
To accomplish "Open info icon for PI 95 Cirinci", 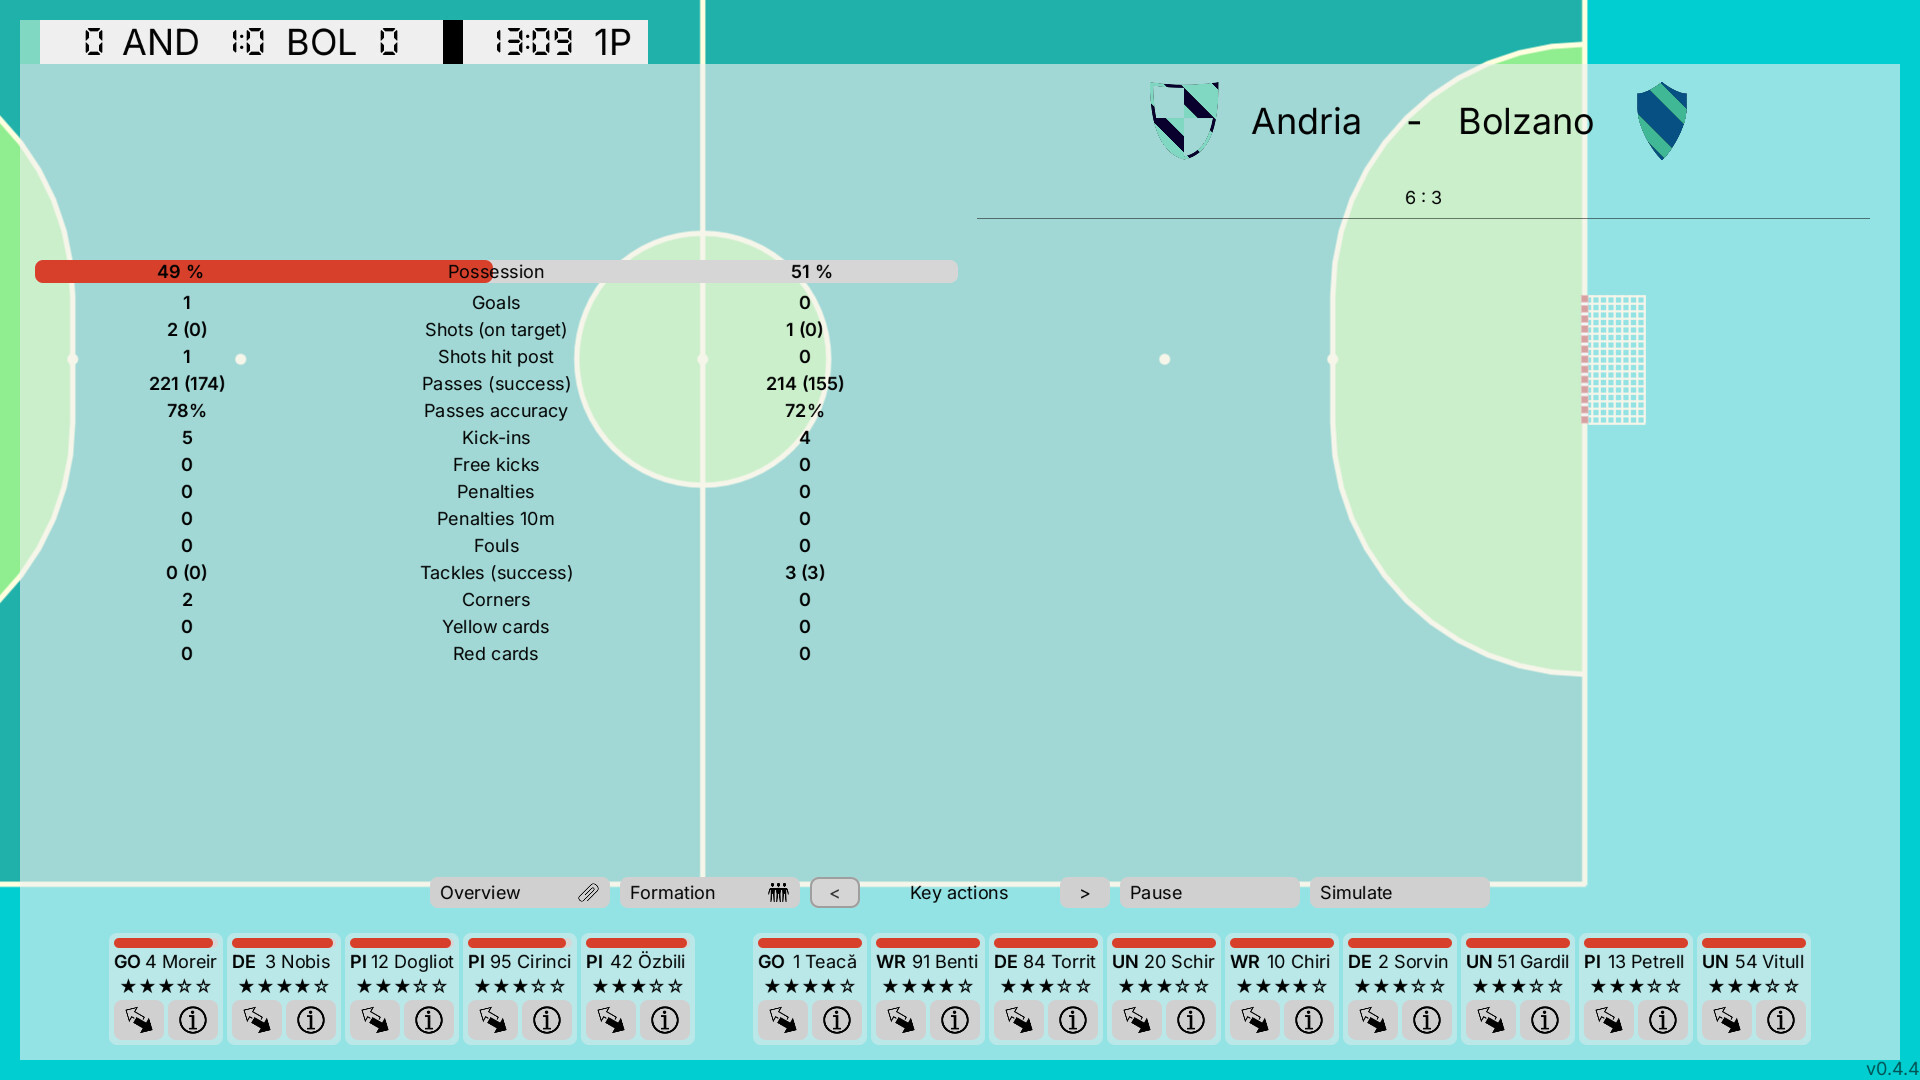I will tap(547, 1020).
